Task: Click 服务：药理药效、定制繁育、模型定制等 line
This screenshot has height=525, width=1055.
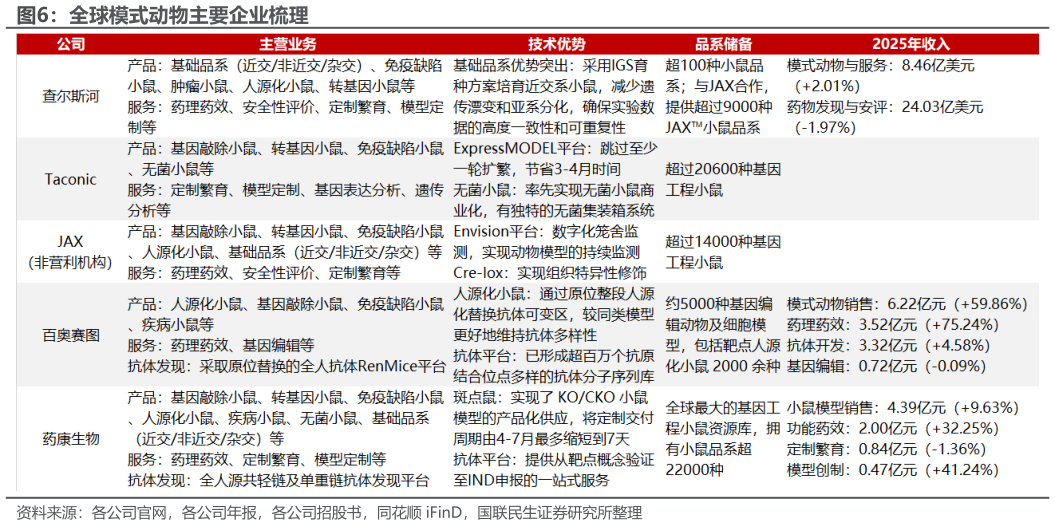Action: click(x=256, y=460)
